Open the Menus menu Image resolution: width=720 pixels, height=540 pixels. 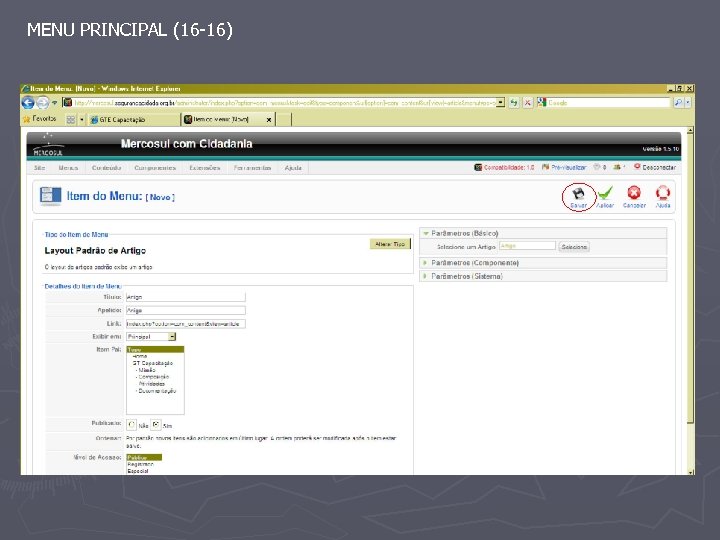click(x=68, y=168)
